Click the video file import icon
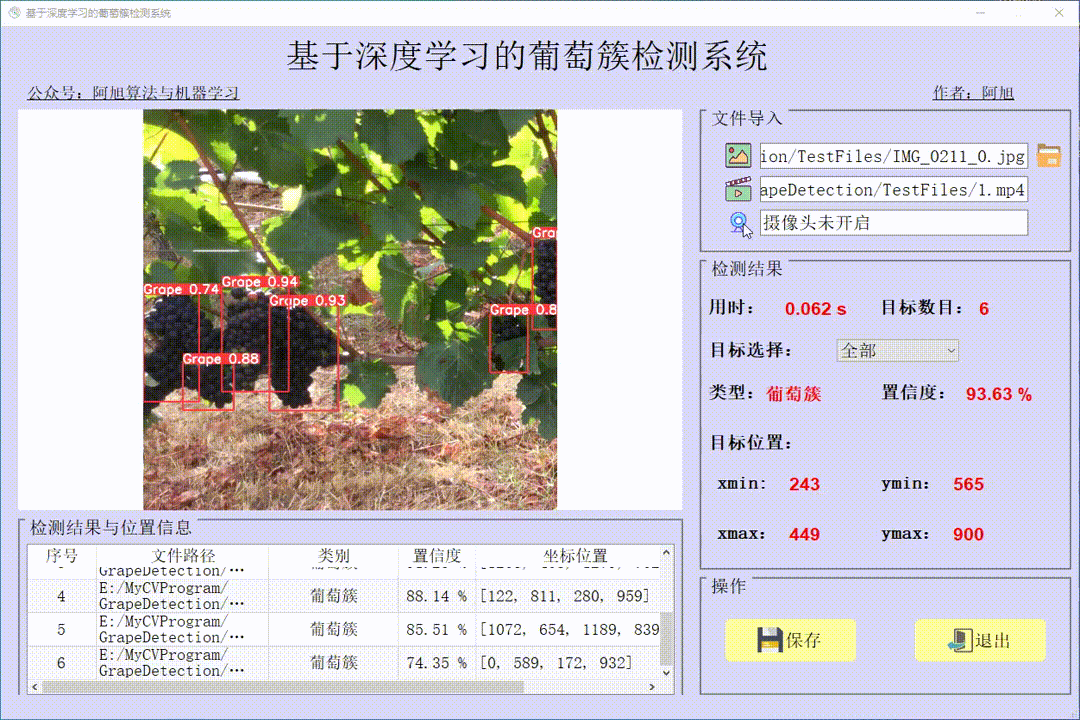 click(738, 189)
